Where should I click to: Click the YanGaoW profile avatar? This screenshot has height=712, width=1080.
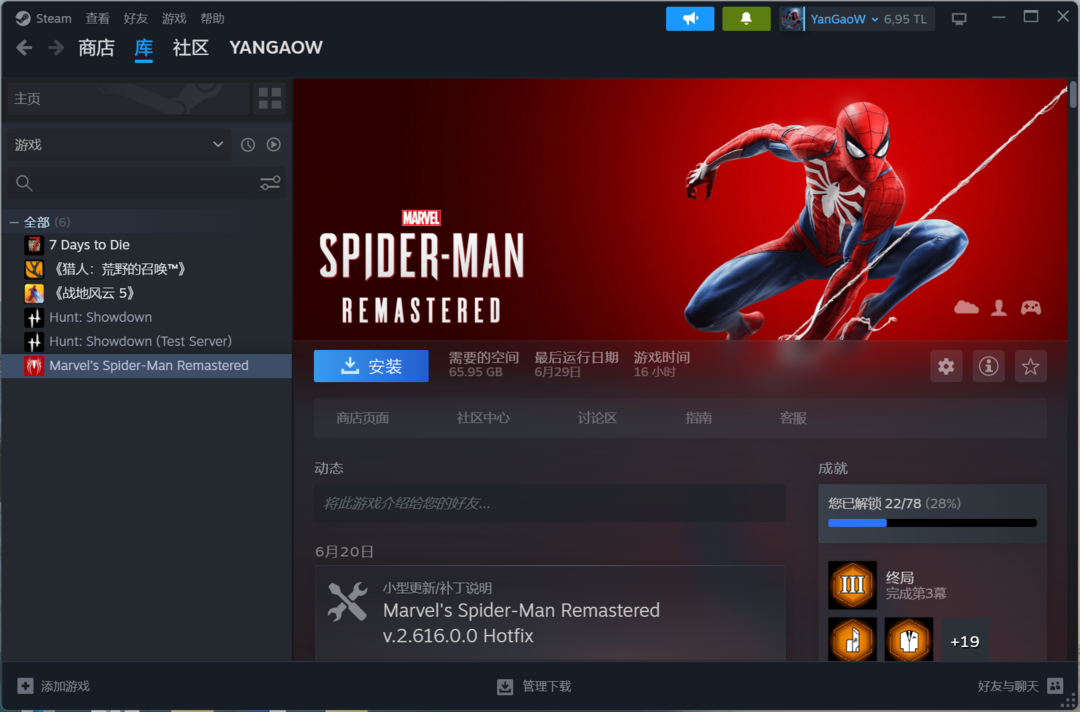(x=792, y=19)
